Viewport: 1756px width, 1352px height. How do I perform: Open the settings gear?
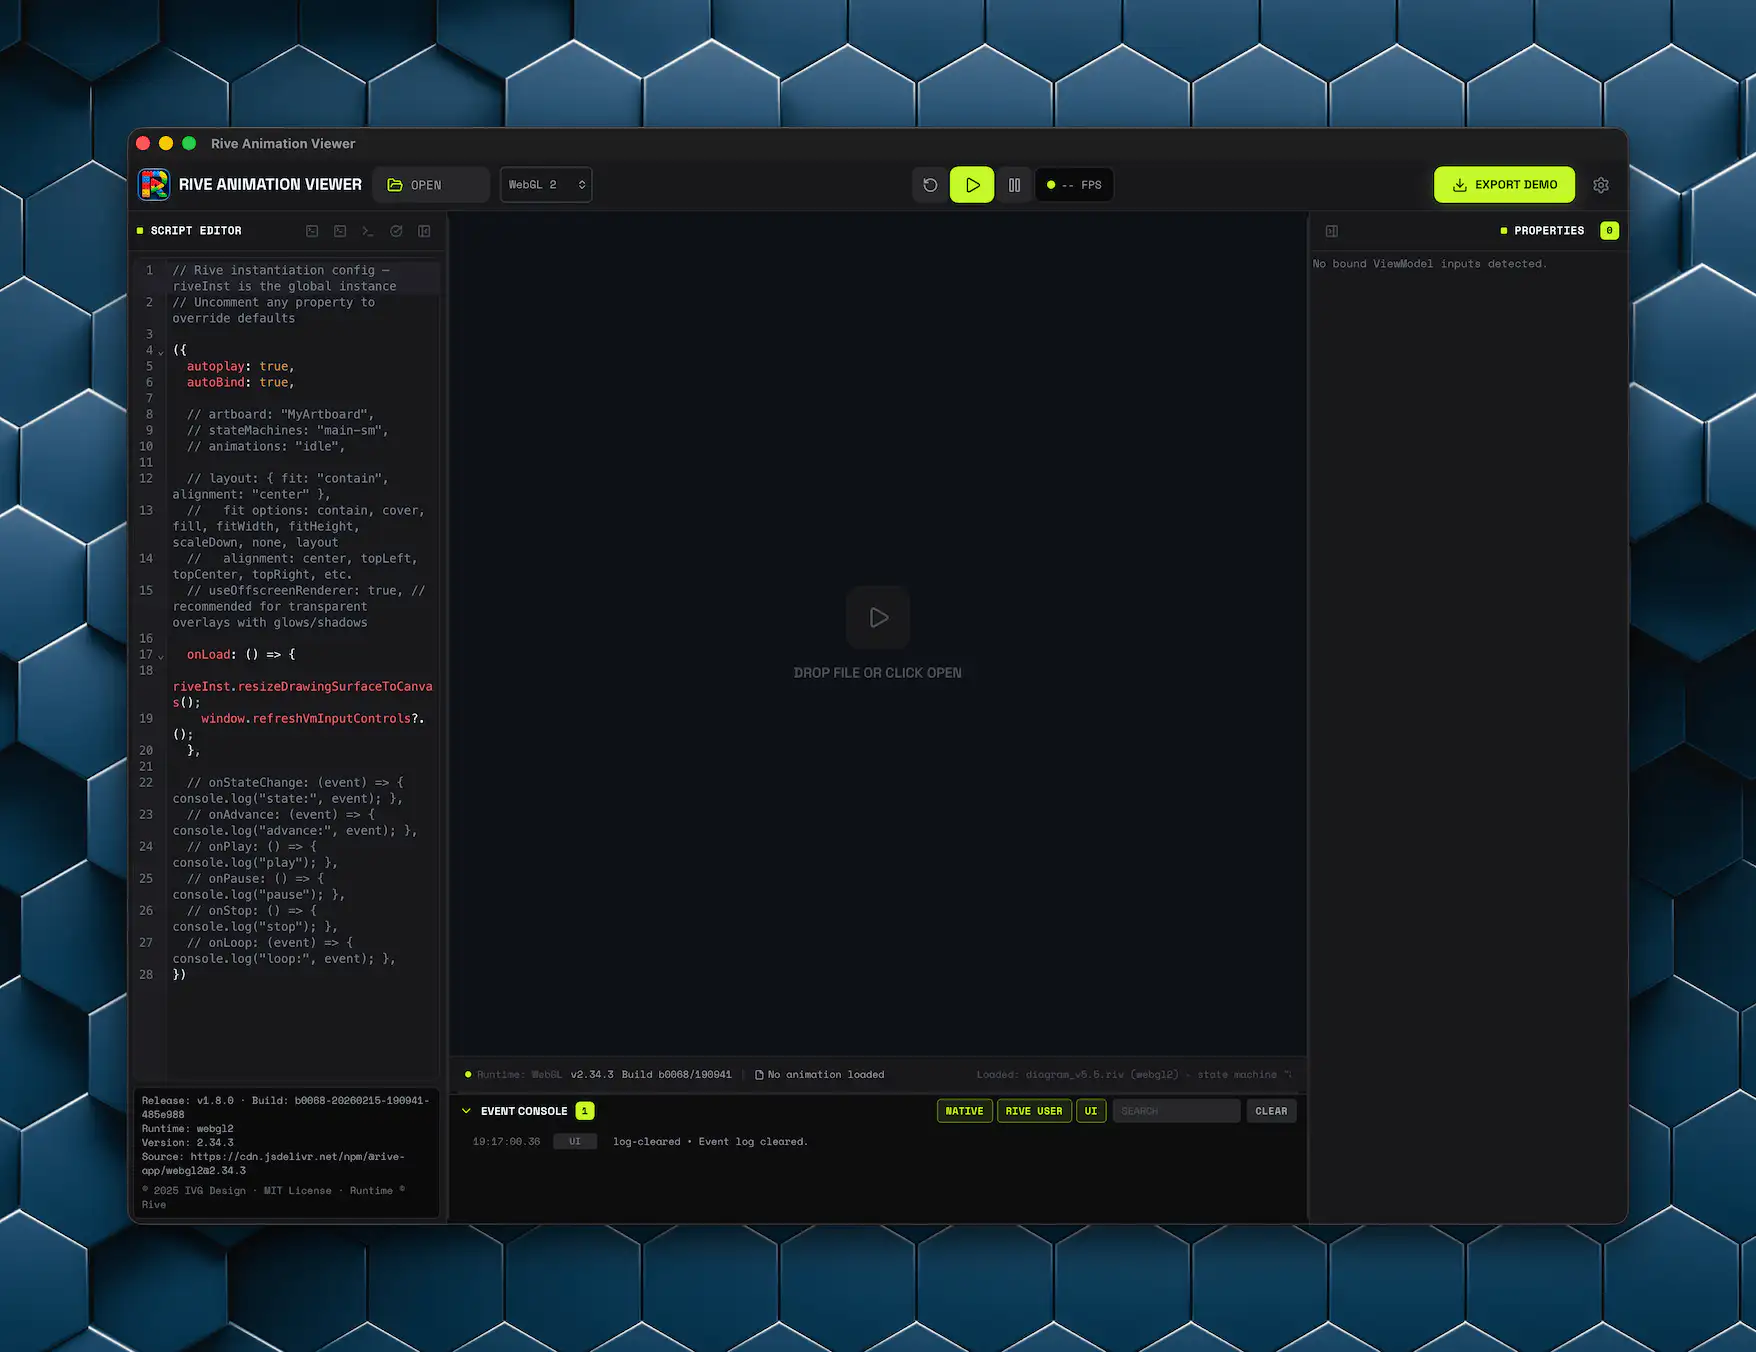[x=1601, y=185]
